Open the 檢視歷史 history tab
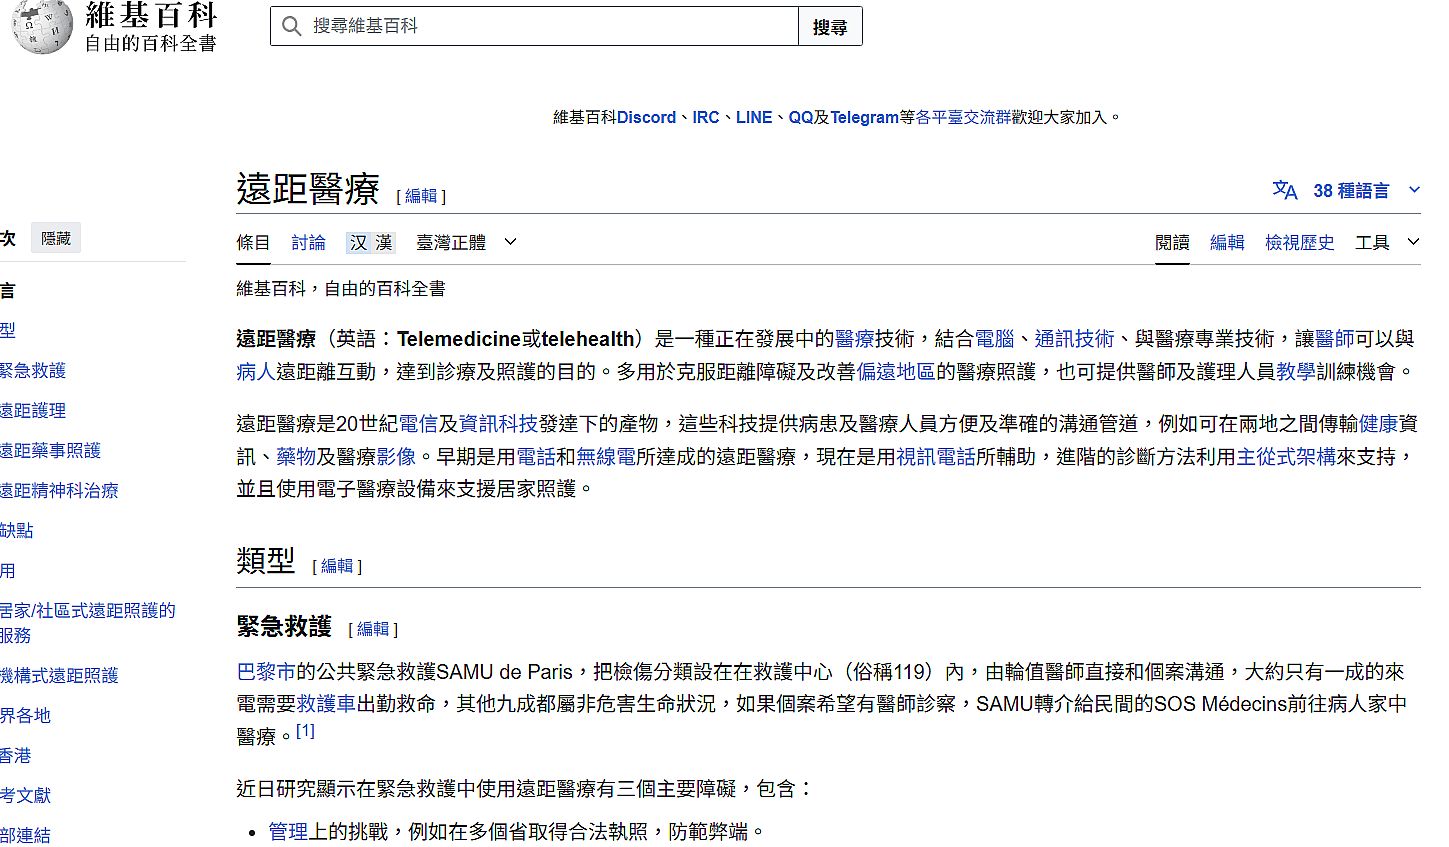 pos(1299,243)
